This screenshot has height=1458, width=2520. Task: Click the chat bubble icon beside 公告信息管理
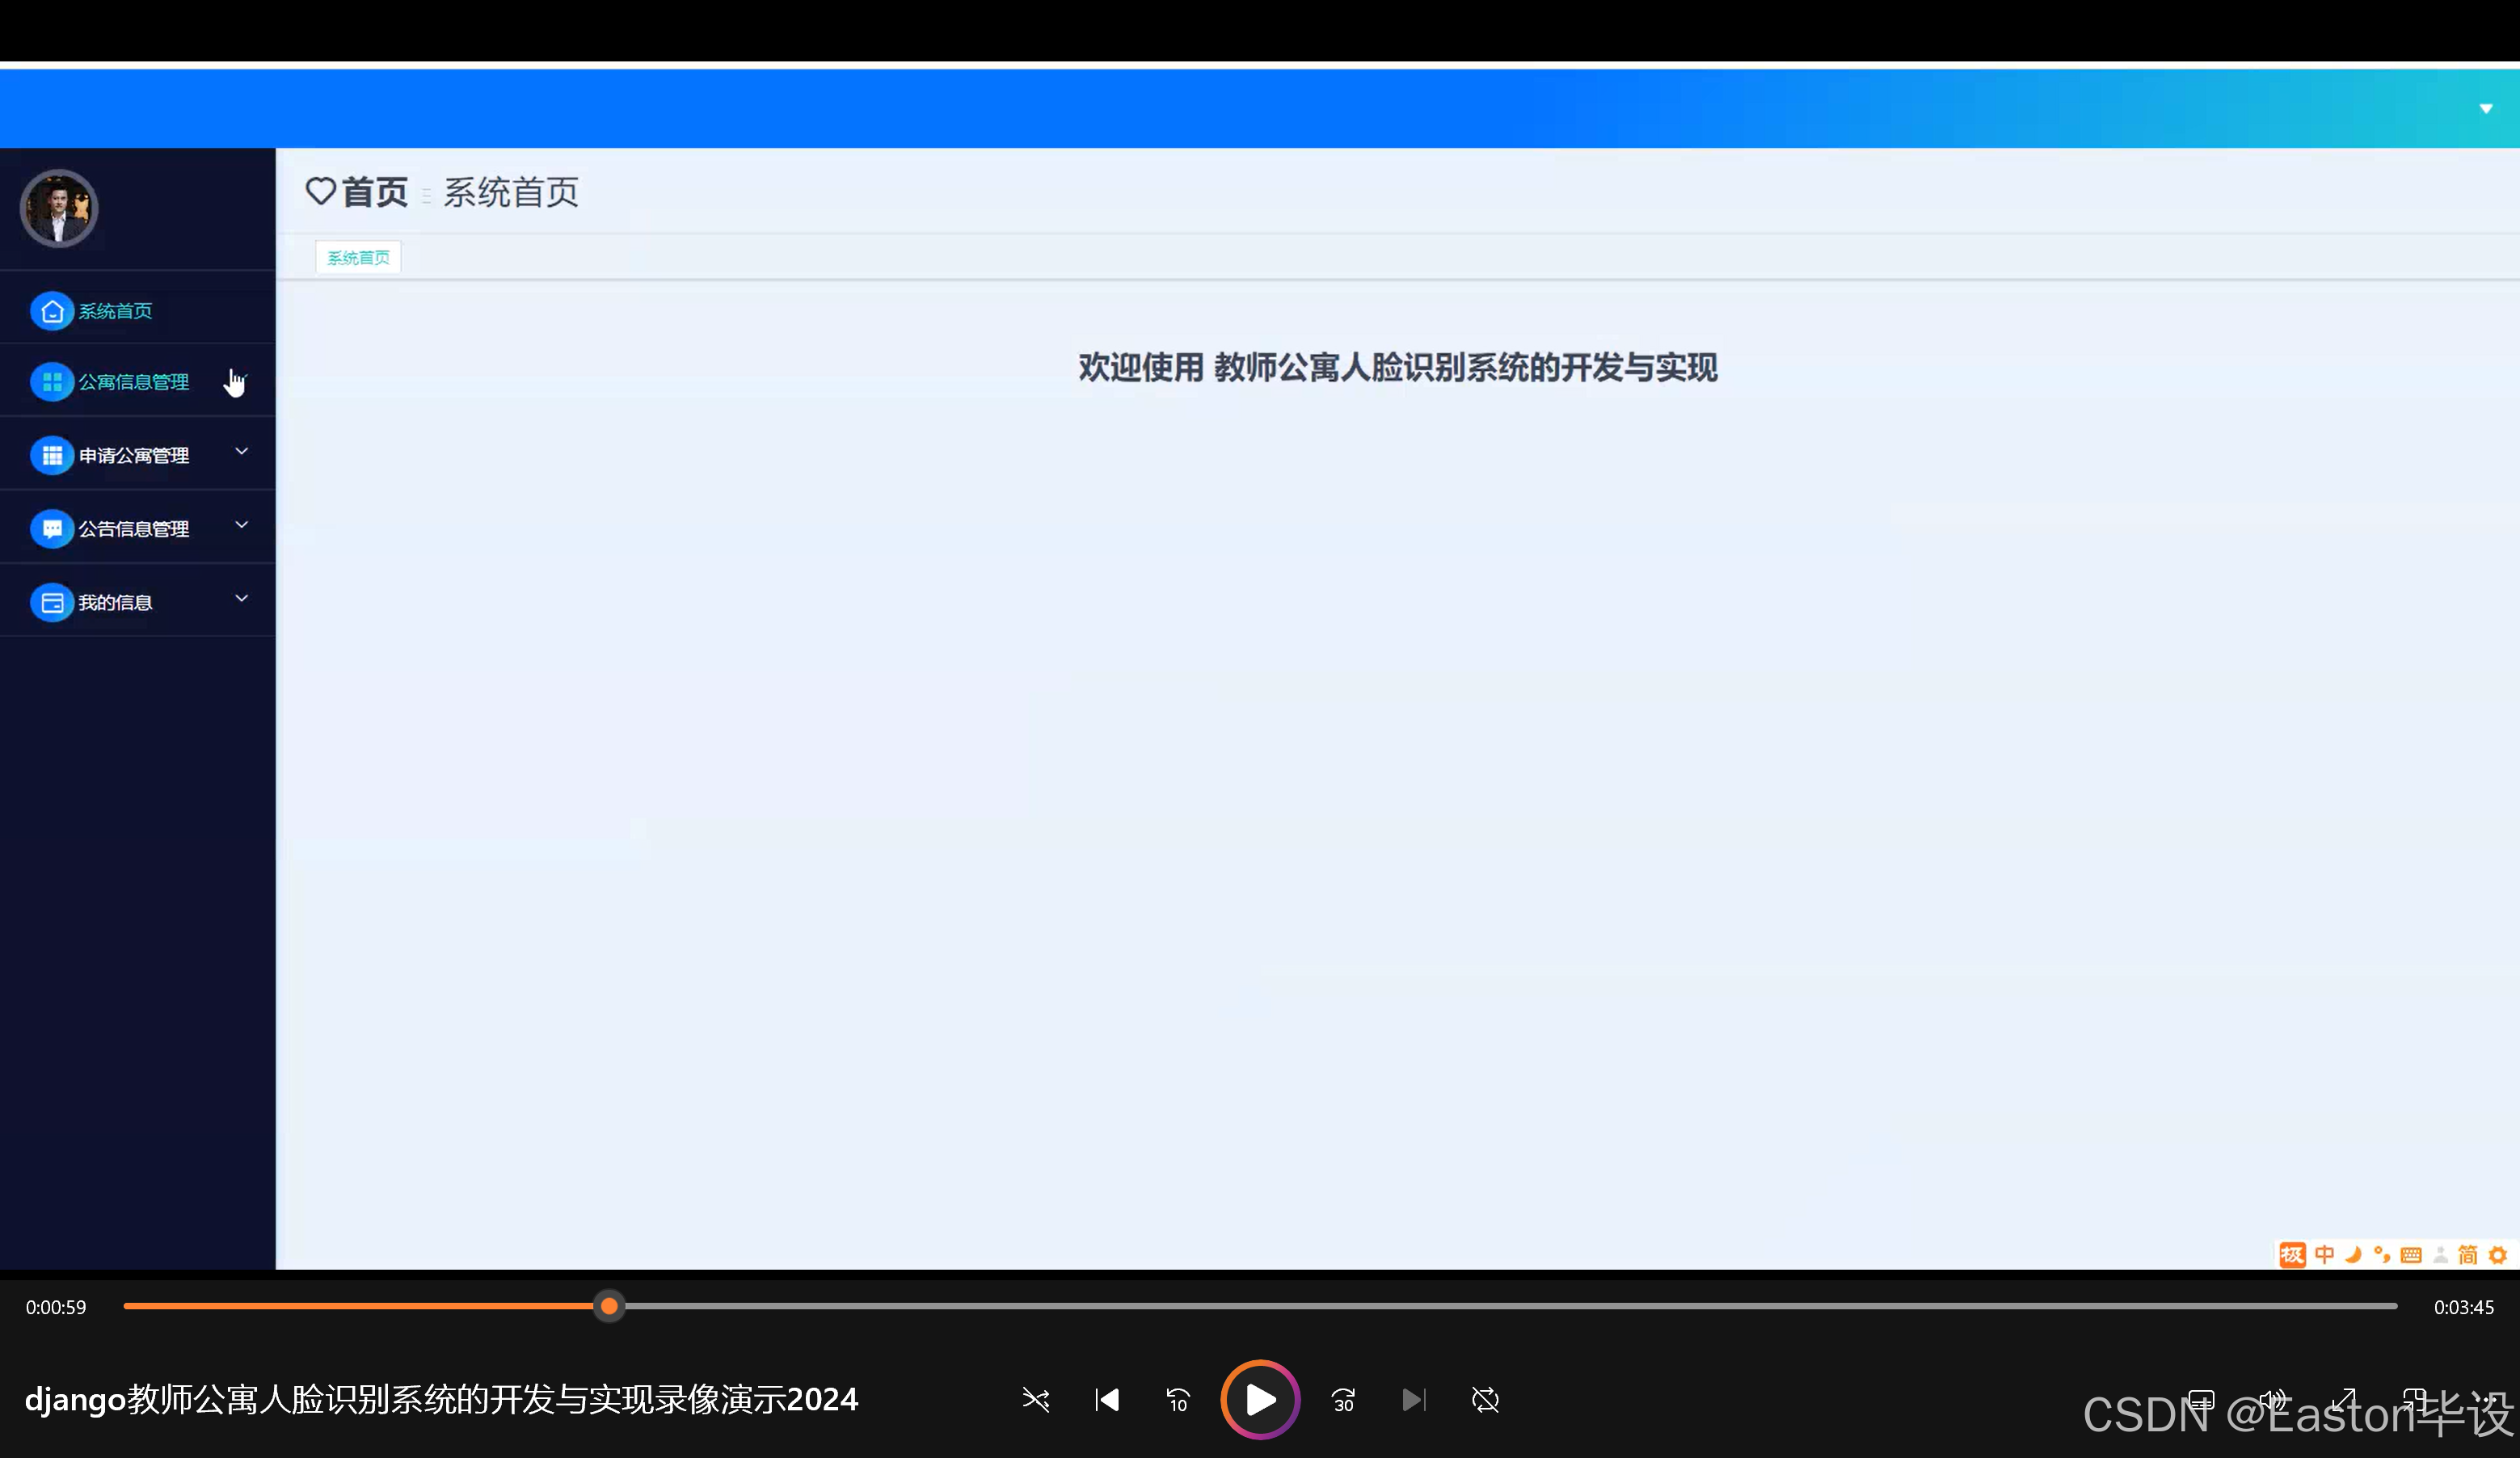point(52,528)
